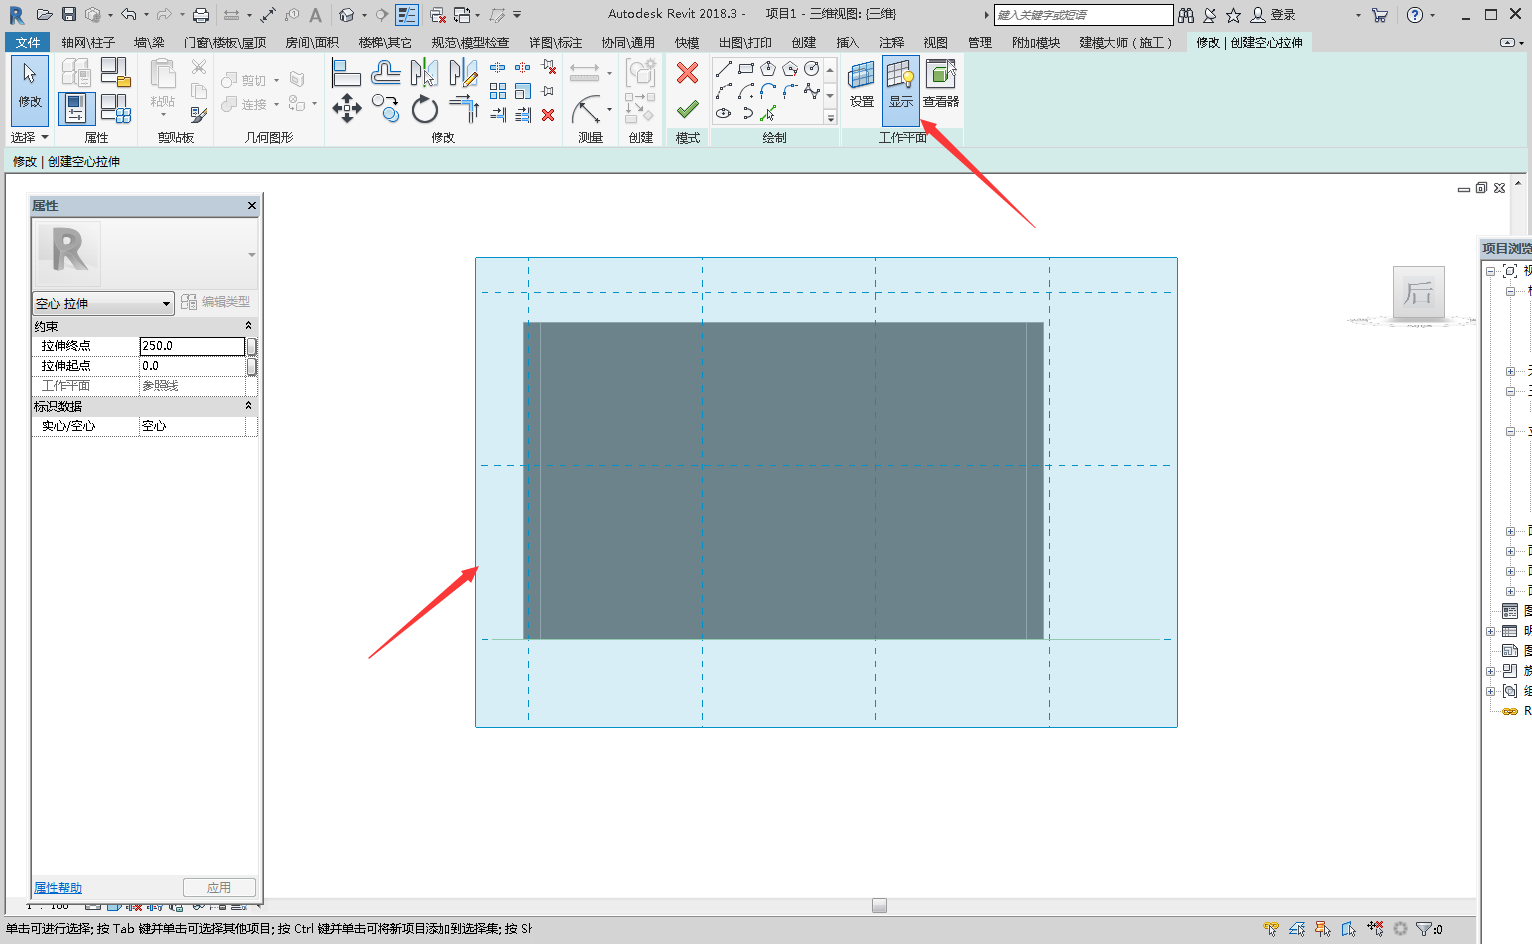Click the horizontal scrollbar thumb
Viewport: 1532px width, 944px height.
tap(880, 906)
